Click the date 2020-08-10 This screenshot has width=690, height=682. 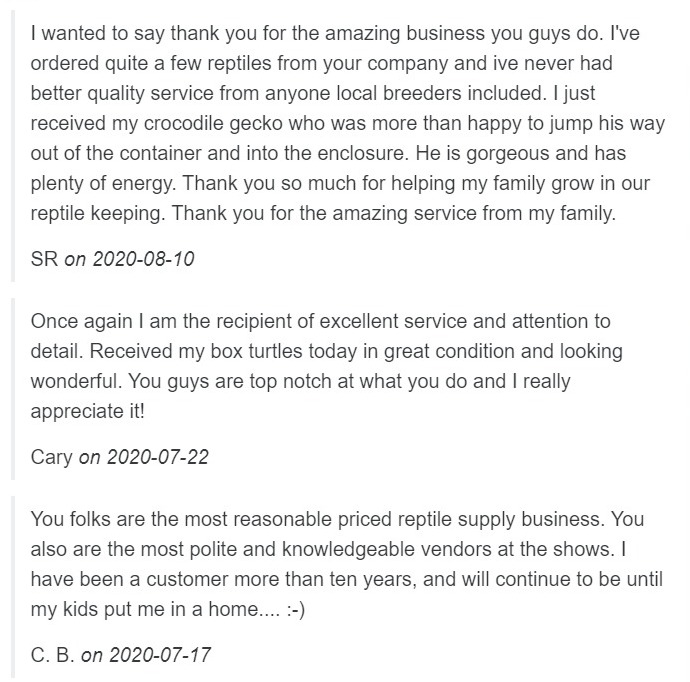point(143,259)
